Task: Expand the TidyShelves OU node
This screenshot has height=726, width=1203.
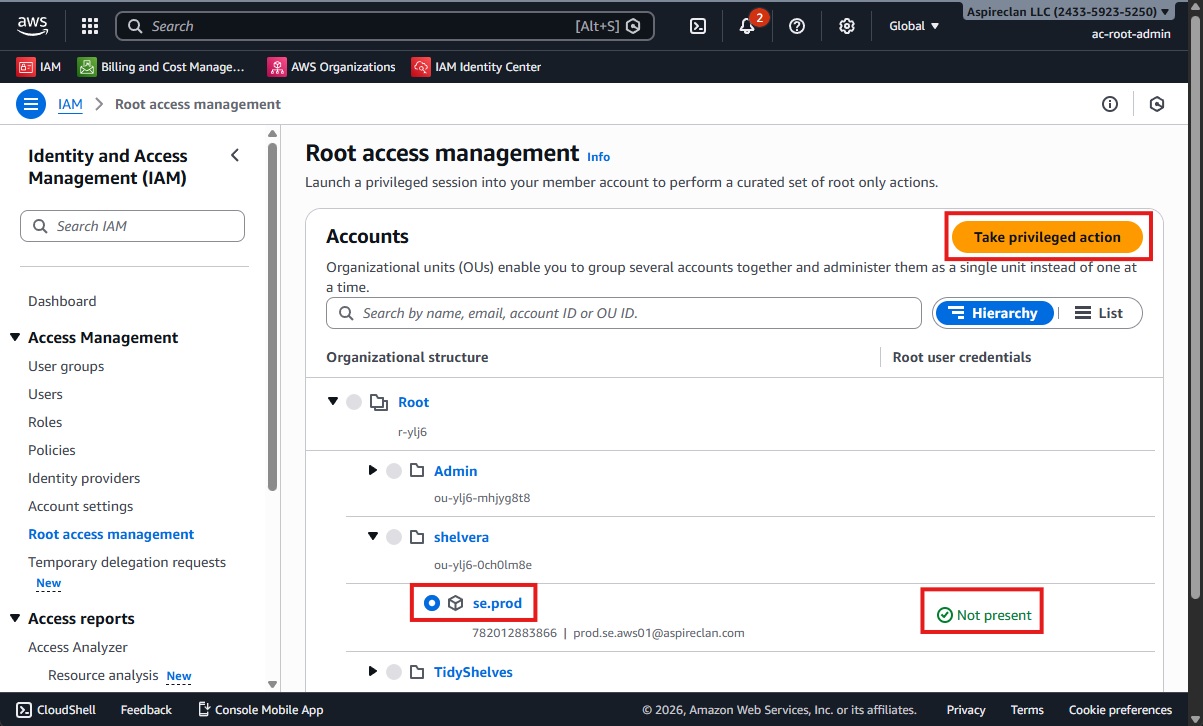Action: pyautogui.click(x=373, y=671)
